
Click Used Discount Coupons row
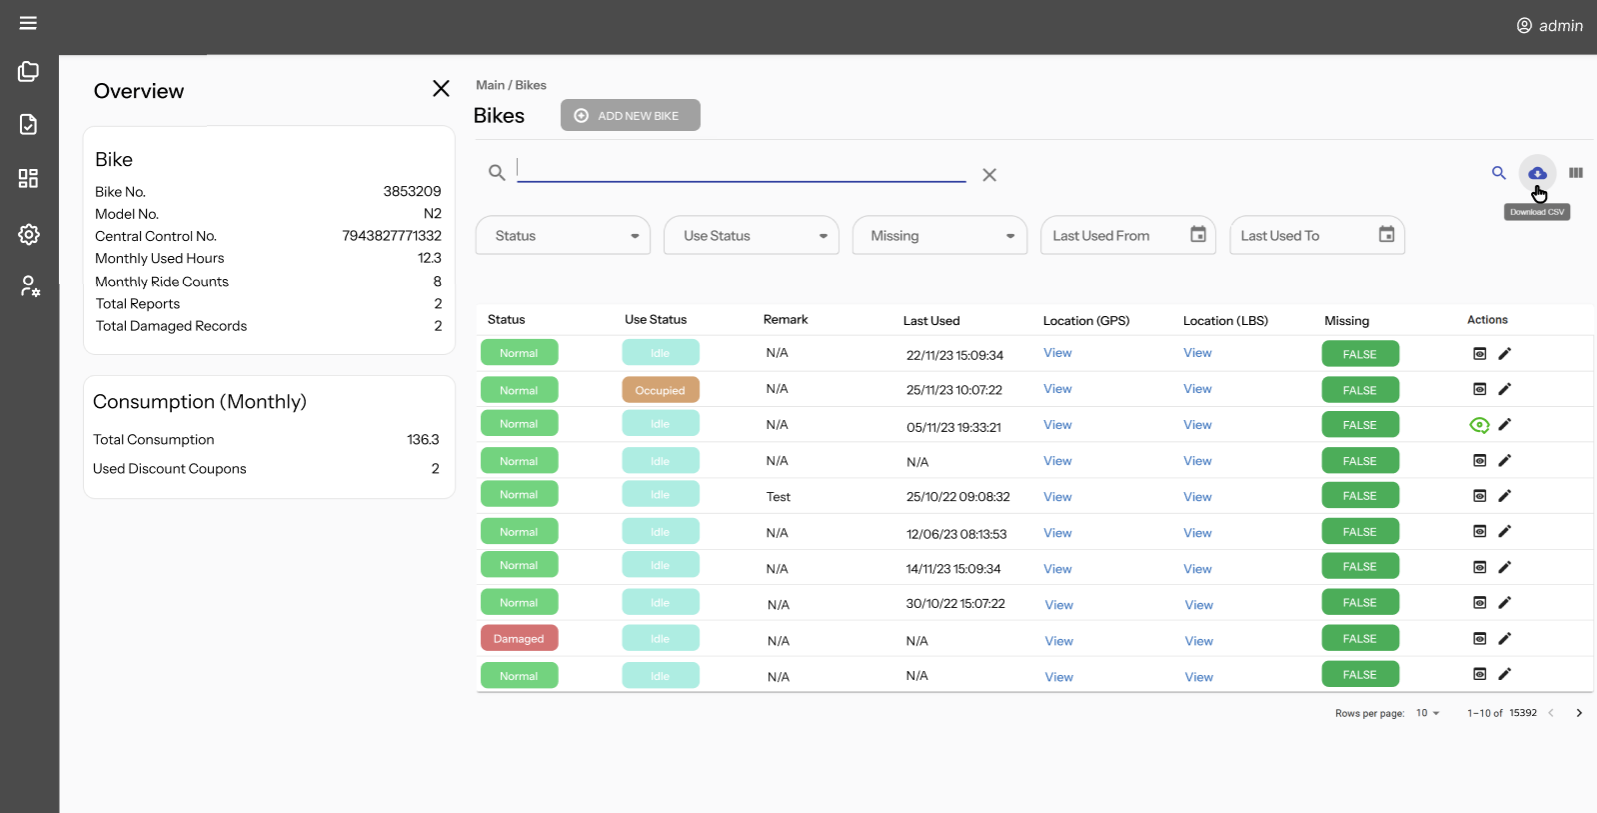tap(266, 469)
